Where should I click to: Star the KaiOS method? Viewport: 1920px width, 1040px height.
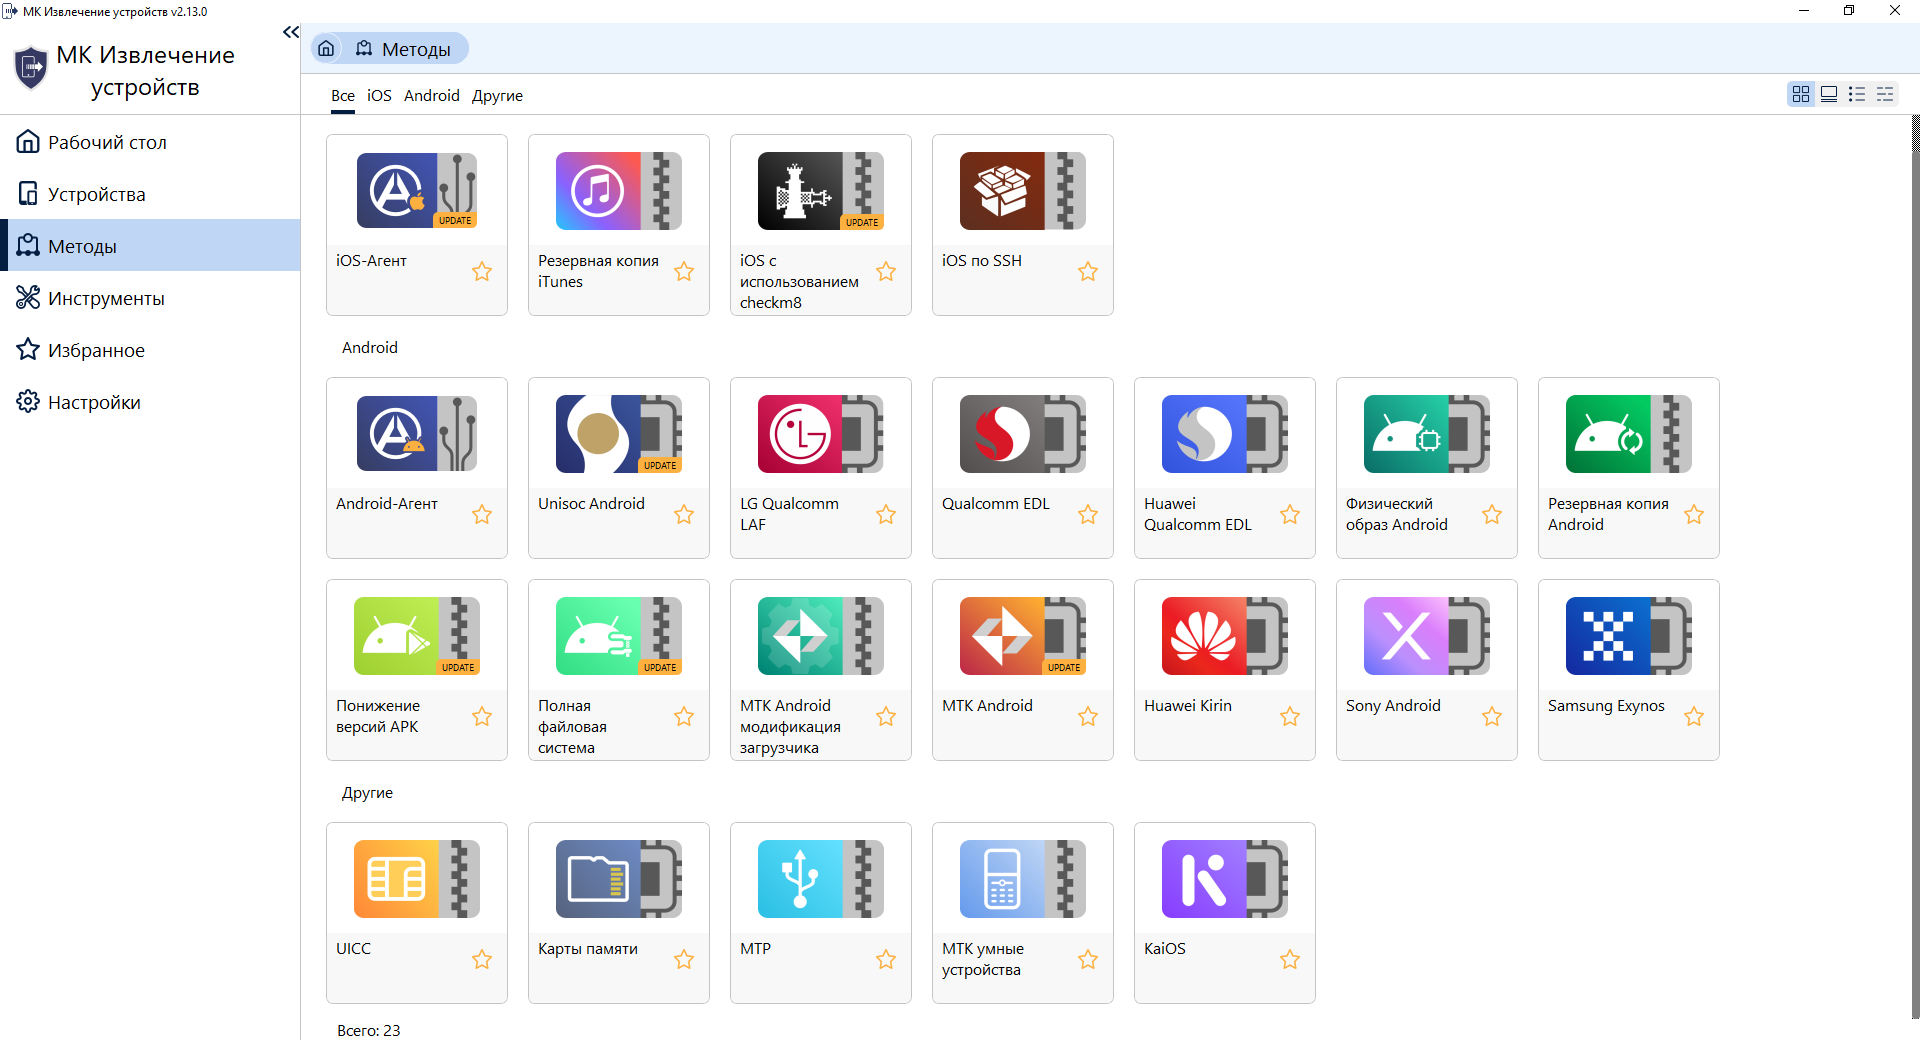point(1290,959)
